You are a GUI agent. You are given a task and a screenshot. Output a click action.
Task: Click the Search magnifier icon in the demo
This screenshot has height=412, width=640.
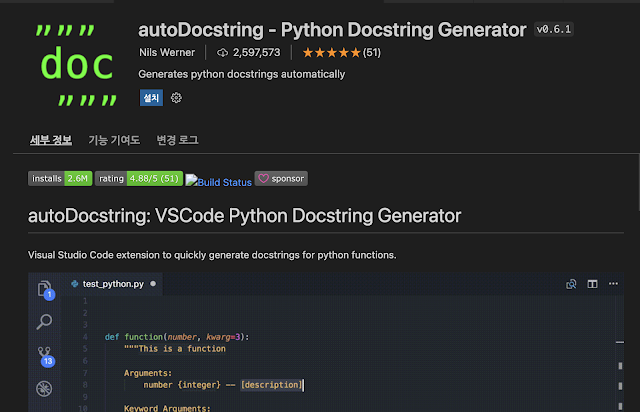coord(44,322)
